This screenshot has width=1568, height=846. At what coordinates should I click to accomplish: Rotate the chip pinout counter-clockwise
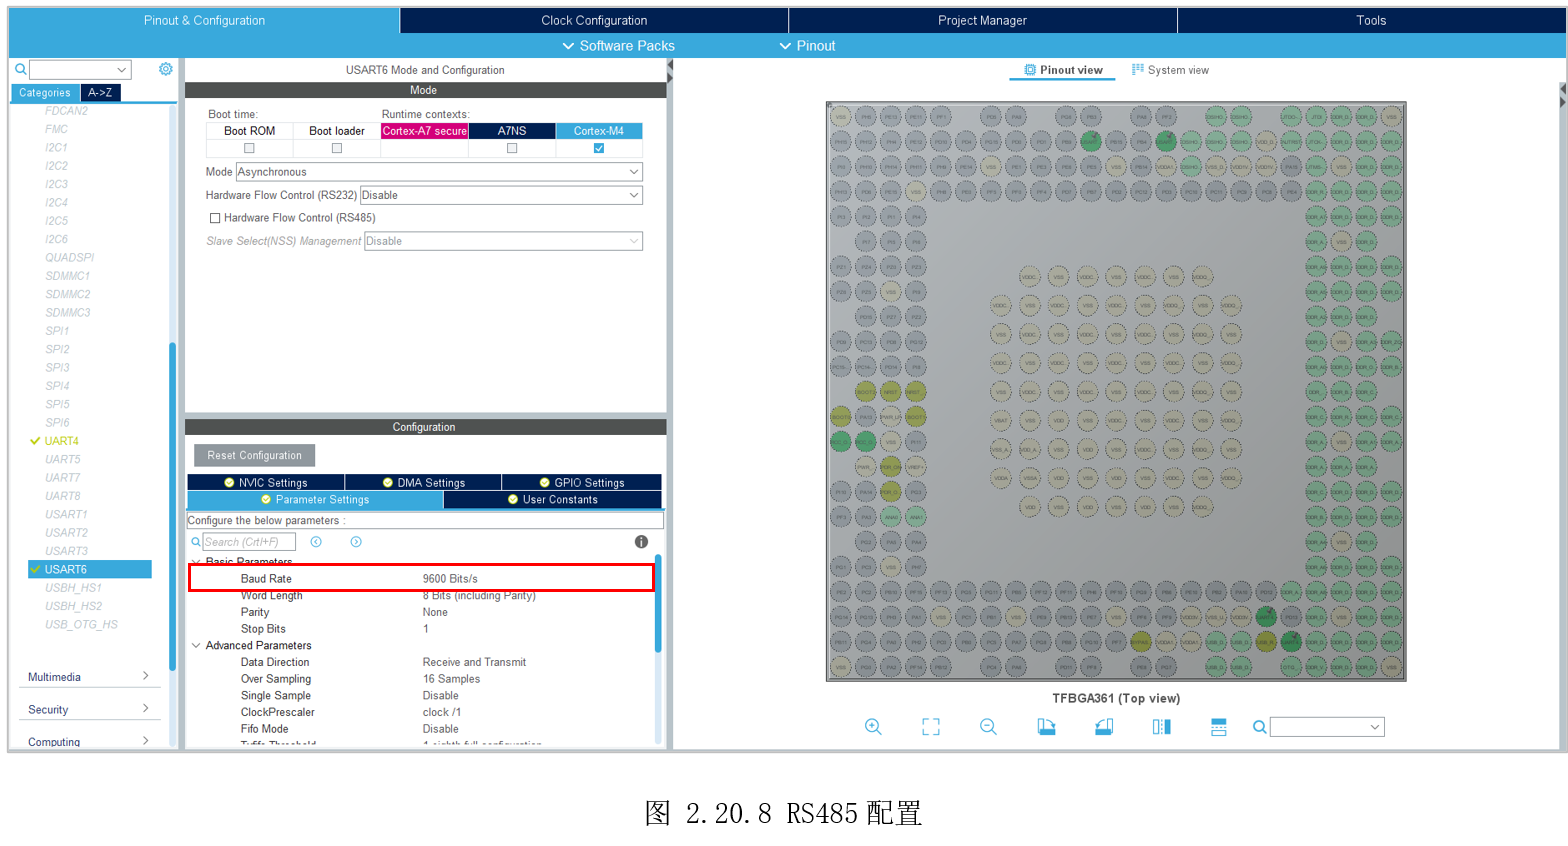pos(1104,727)
